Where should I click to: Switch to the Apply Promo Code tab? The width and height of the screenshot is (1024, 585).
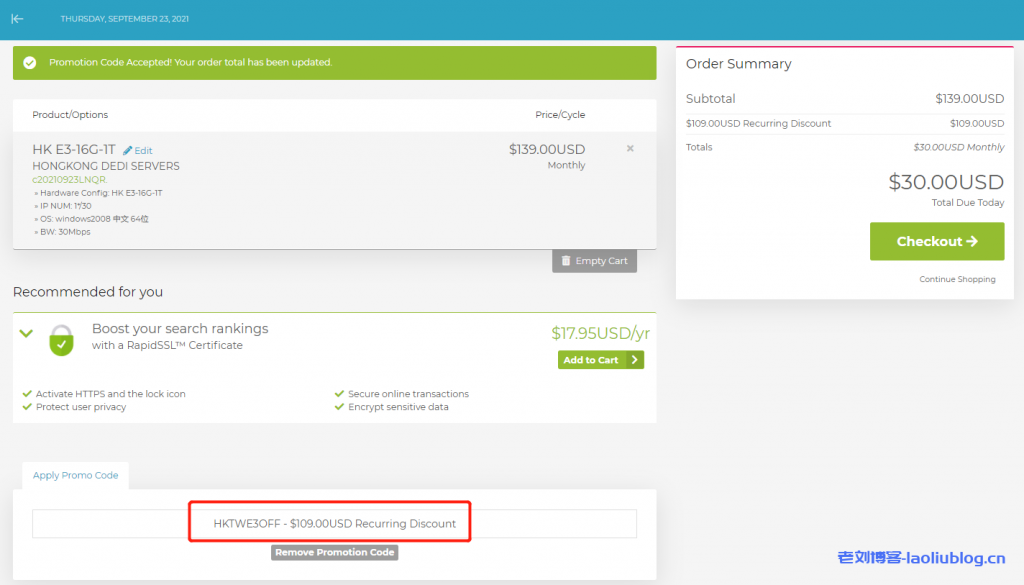coord(75,475)
